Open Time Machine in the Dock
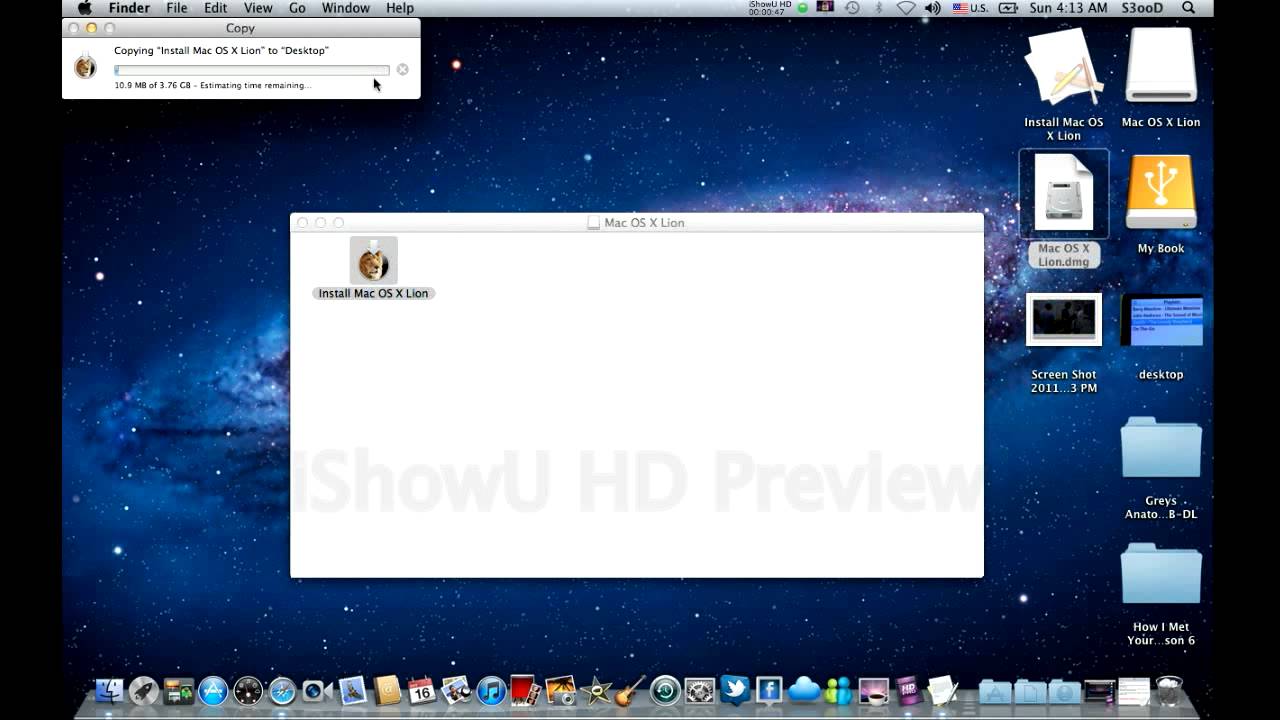The height and width of the screenshot is (720, 1280). coord(665,690)
